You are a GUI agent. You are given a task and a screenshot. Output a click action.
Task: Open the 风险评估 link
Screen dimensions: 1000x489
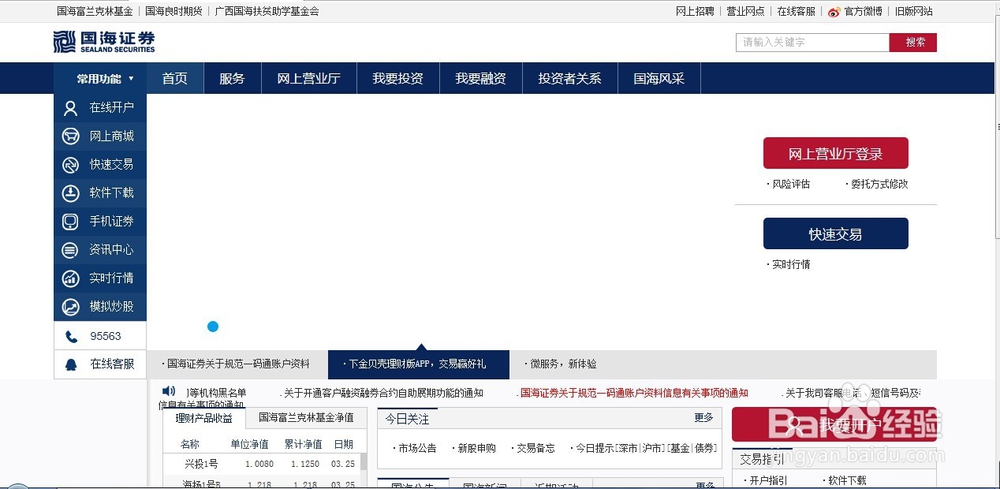pos(791,184)
